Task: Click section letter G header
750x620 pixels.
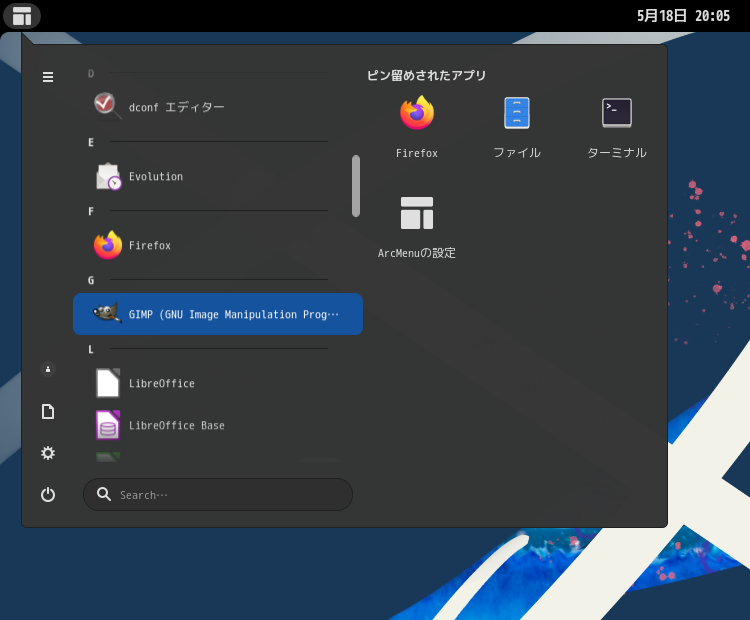Action: tap(91, 280)
